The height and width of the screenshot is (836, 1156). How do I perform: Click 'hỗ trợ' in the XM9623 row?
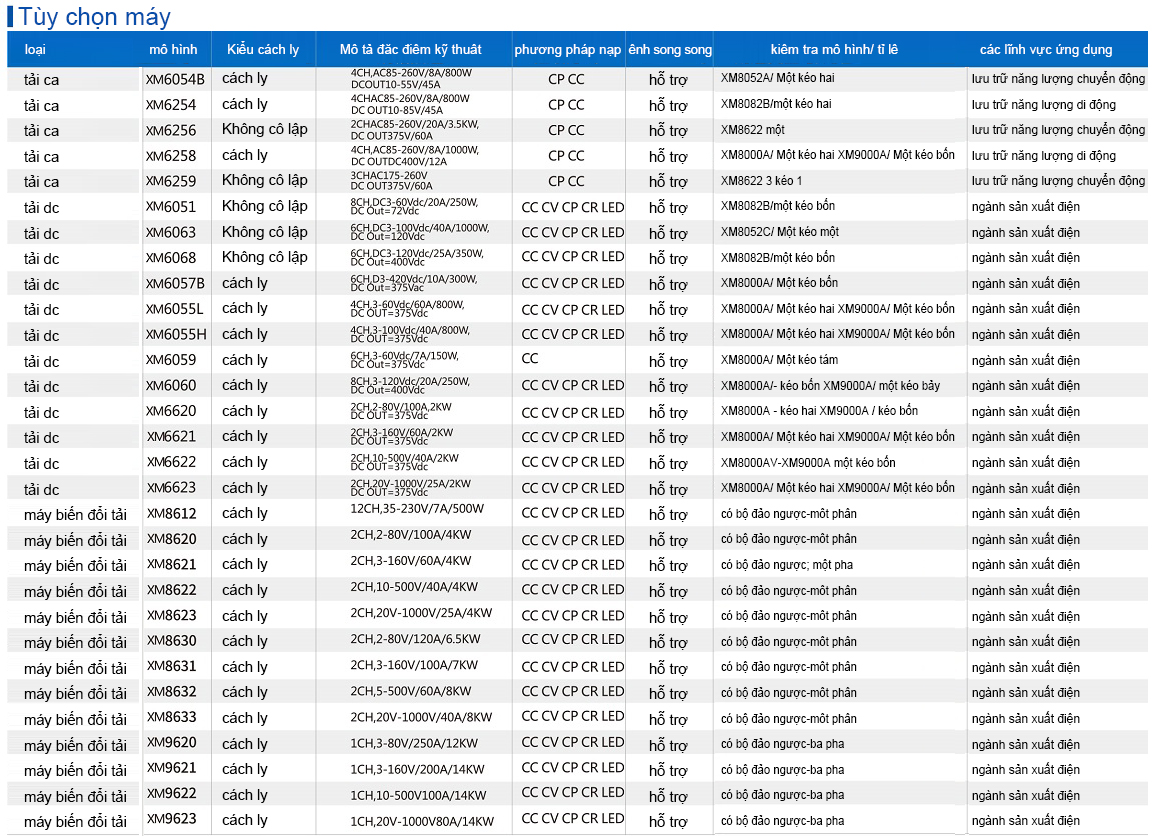[668, 821]
